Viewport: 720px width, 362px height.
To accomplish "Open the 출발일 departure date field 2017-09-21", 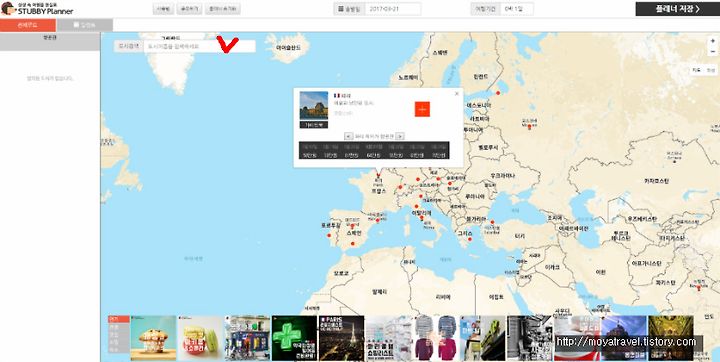I will (x=393, y=9).
